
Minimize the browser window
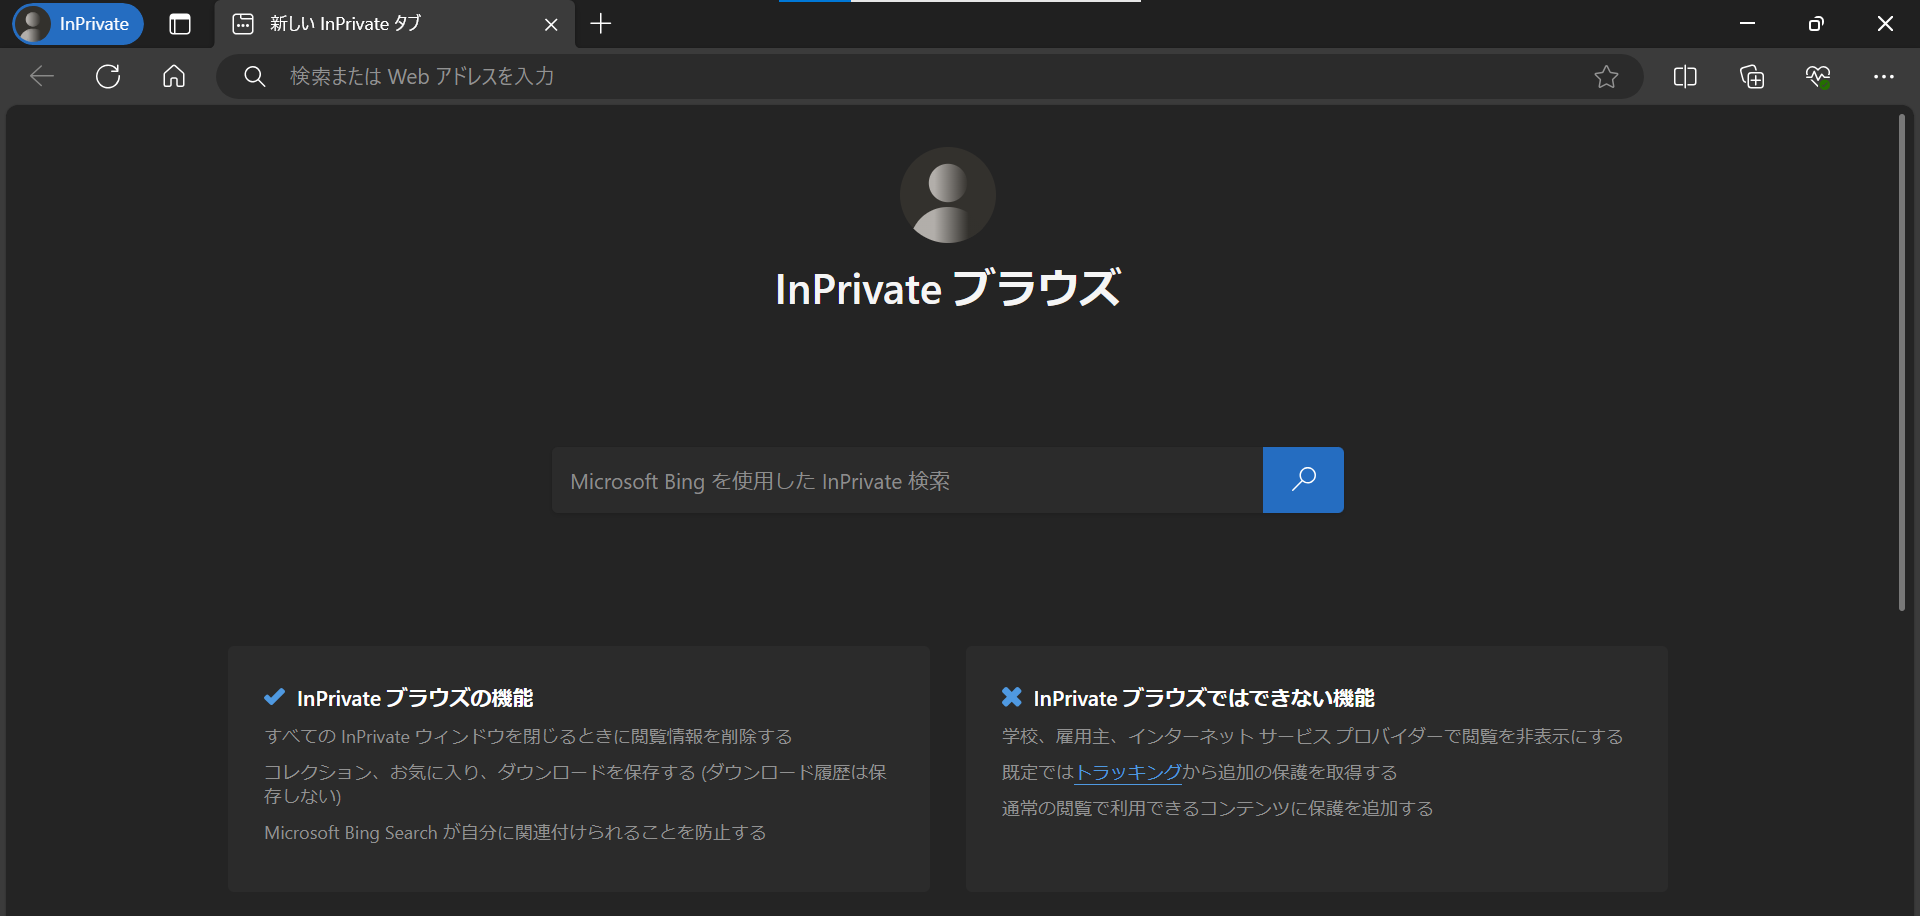click(1747, 24)
